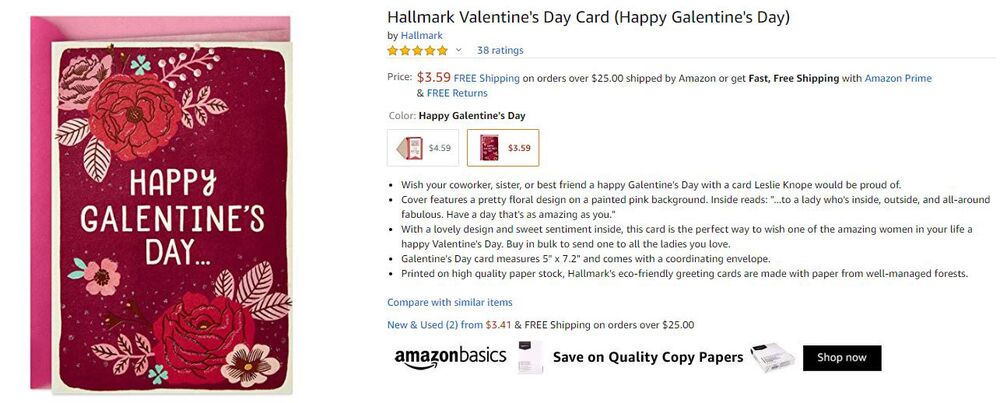Click the product title heading
The width and height of the screenshot is (1000, 403).
(x=588, y=17)
